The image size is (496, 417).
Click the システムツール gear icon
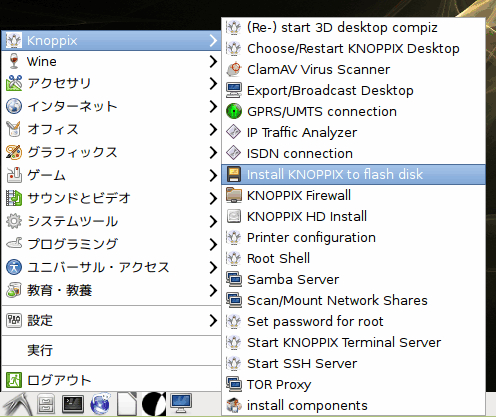point(14,221)
